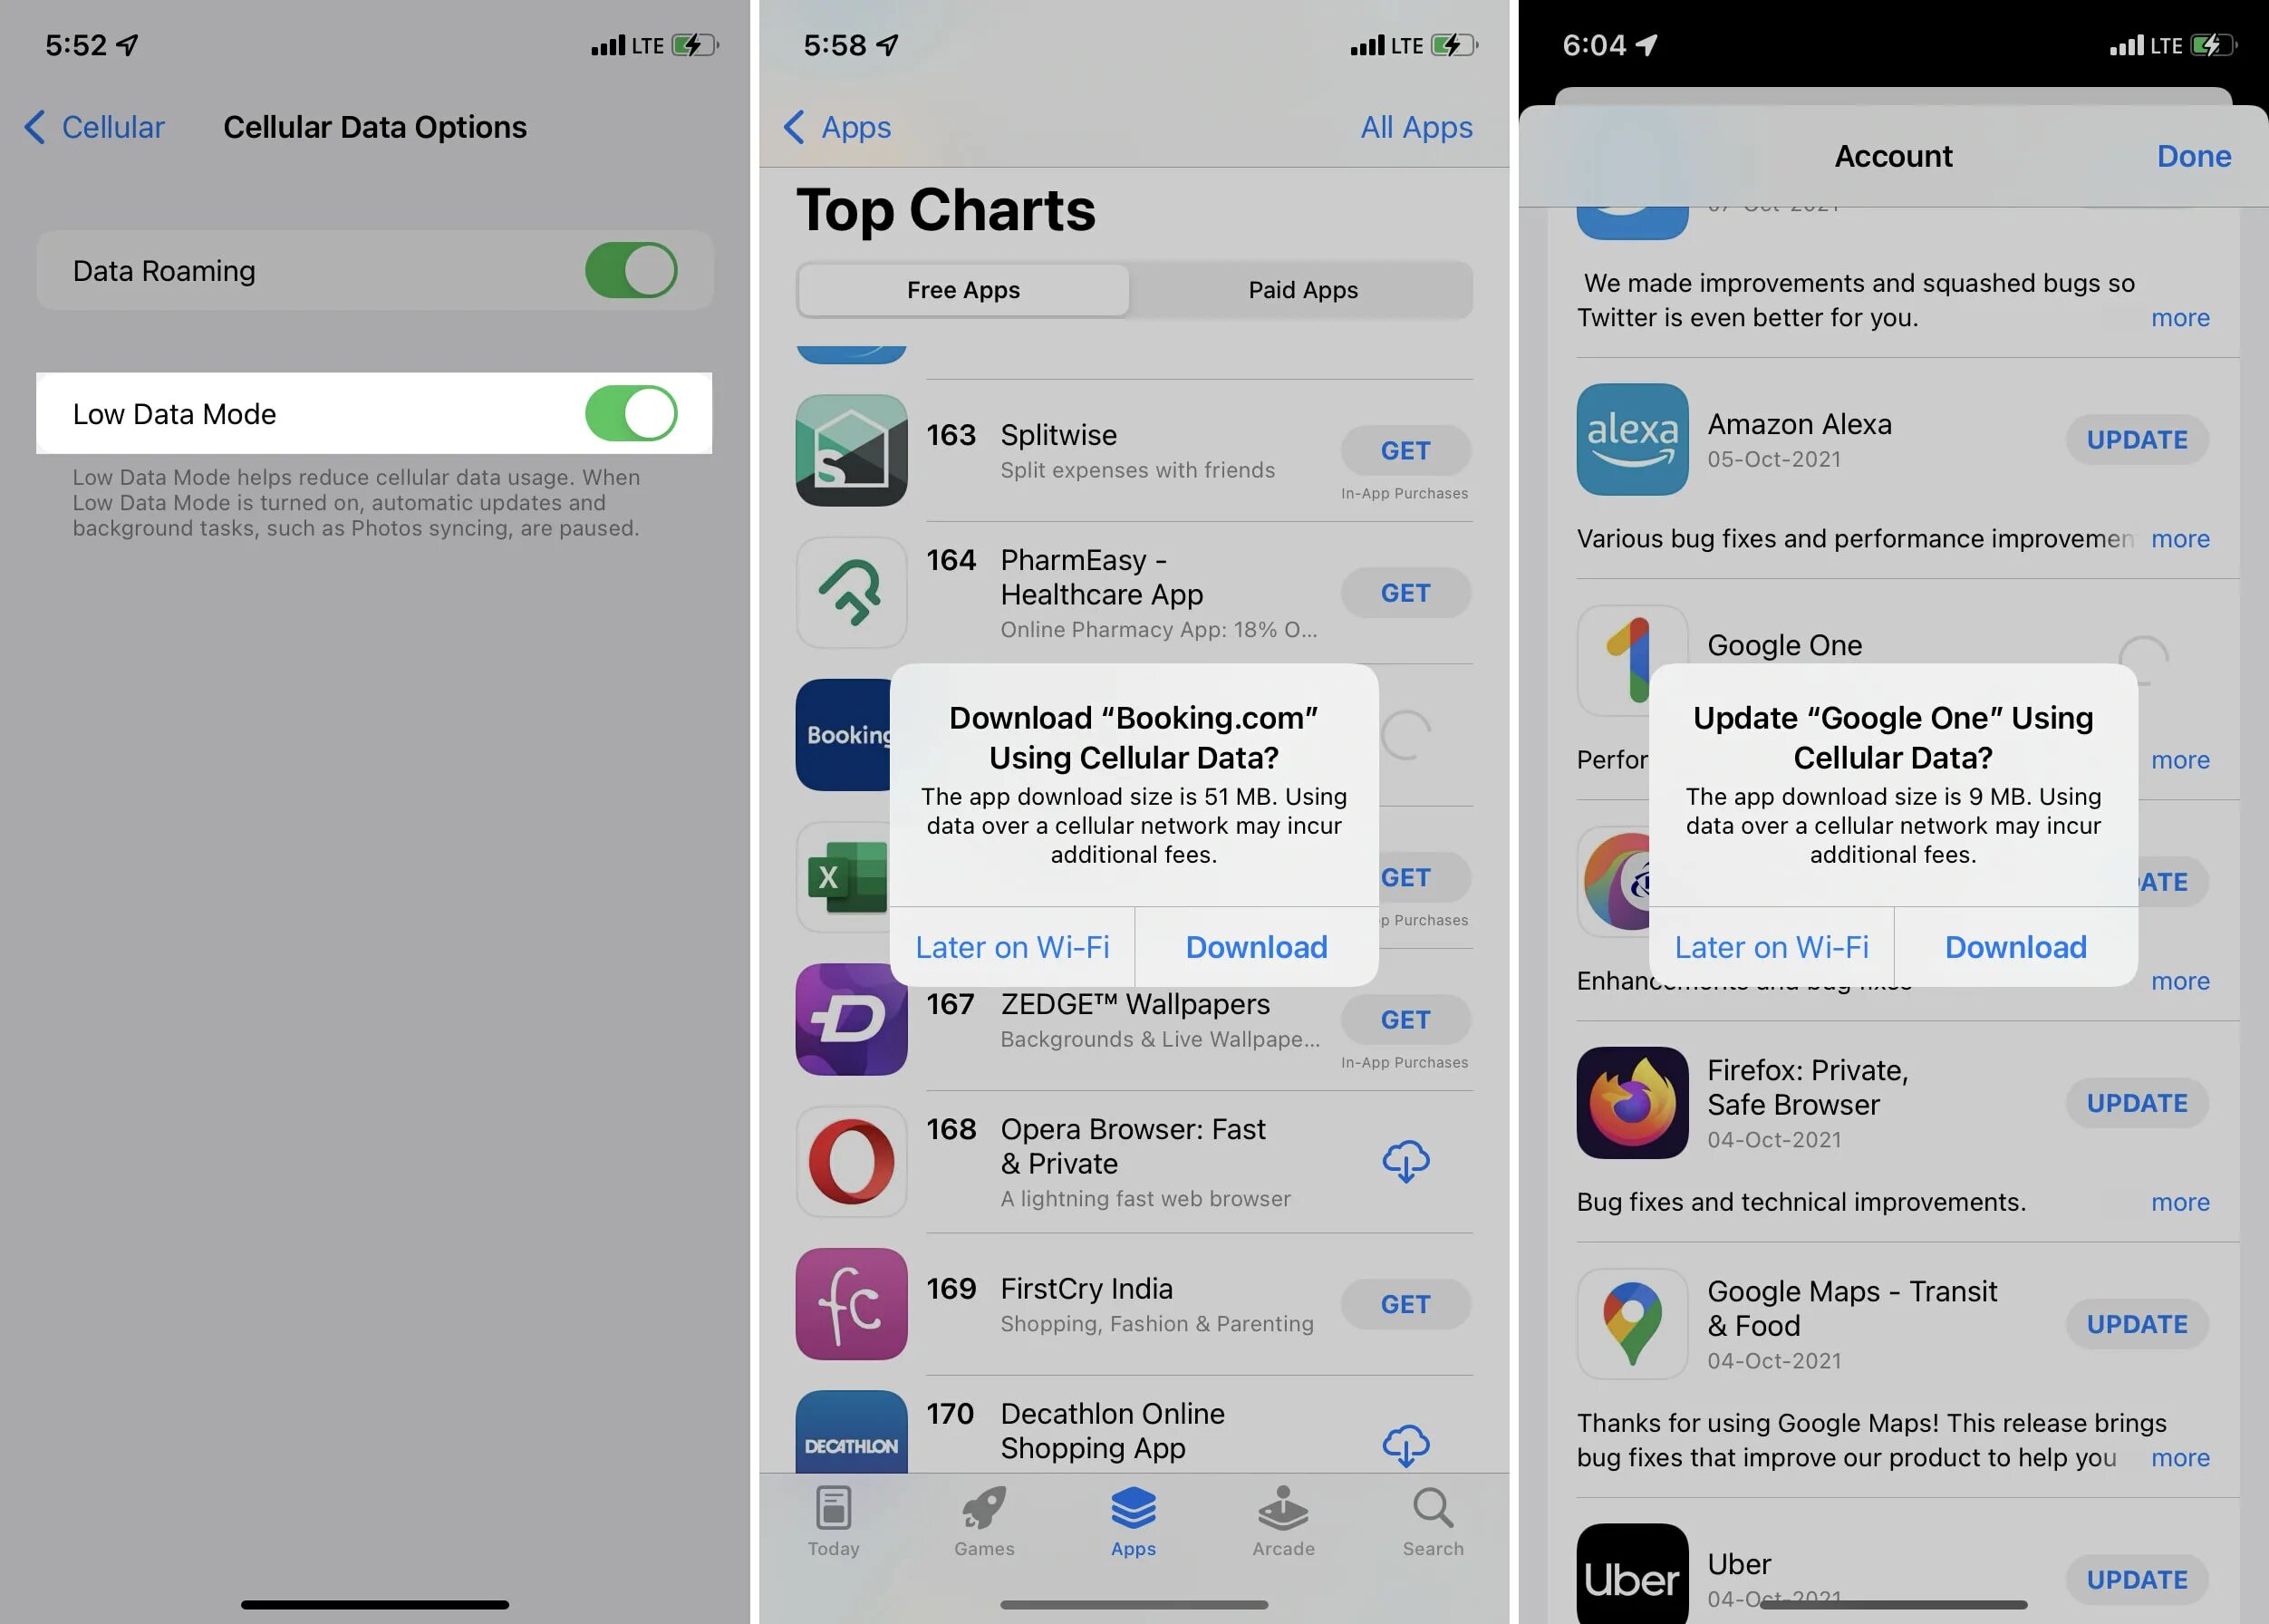Viewport: 2269px width, 1624px height.
Task: Tap the Amazon Alexa UPDATE button
Action: pos(2138,440)
